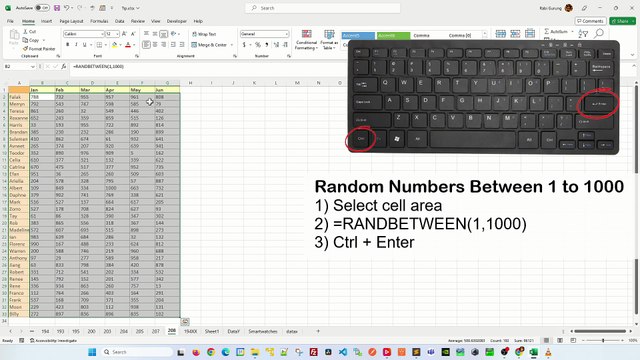Toggle Italic formatting
Viewport: 640px width, 360px height.
pos(76,44)
